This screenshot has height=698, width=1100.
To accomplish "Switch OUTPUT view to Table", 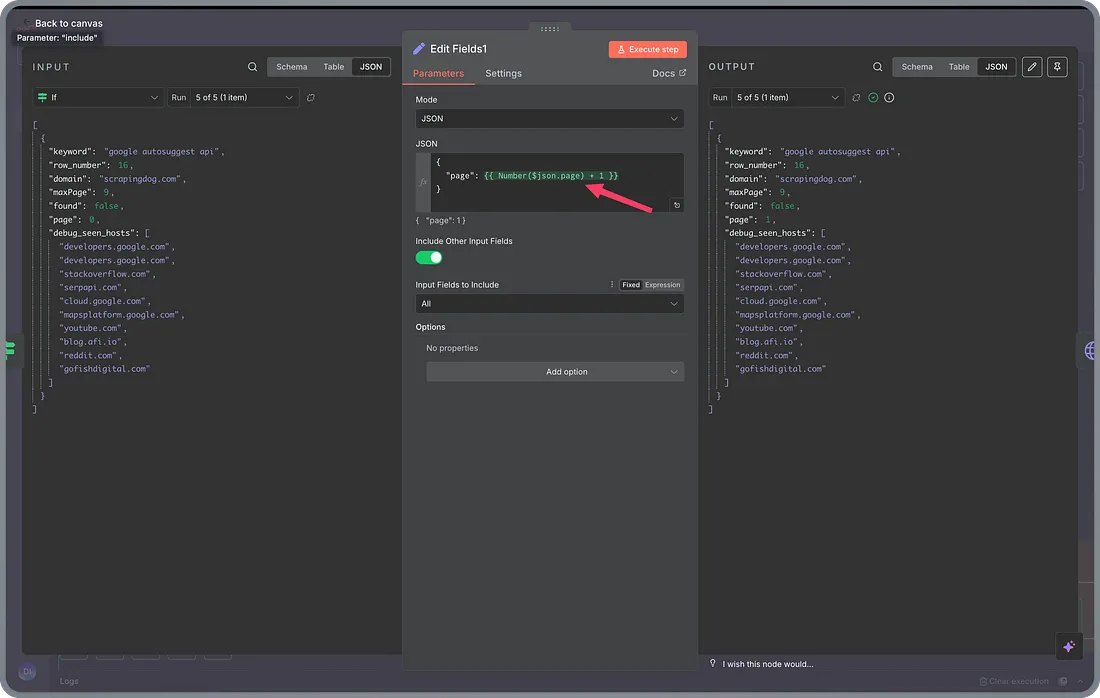I will click(x=958, y=67).
